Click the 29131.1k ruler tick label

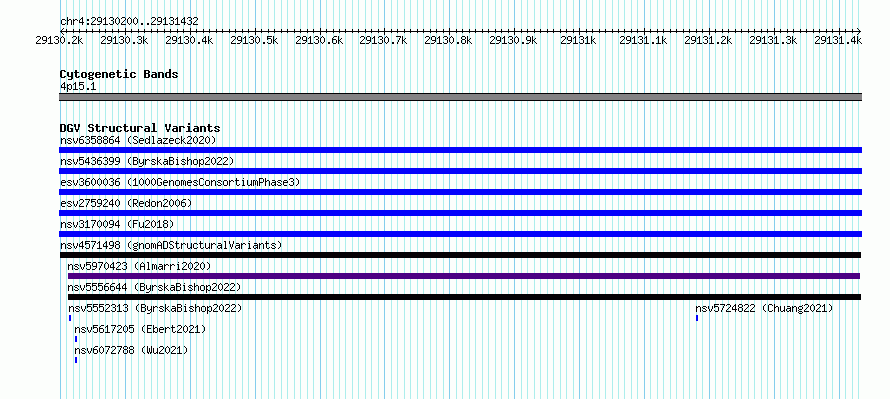point(643,40)
